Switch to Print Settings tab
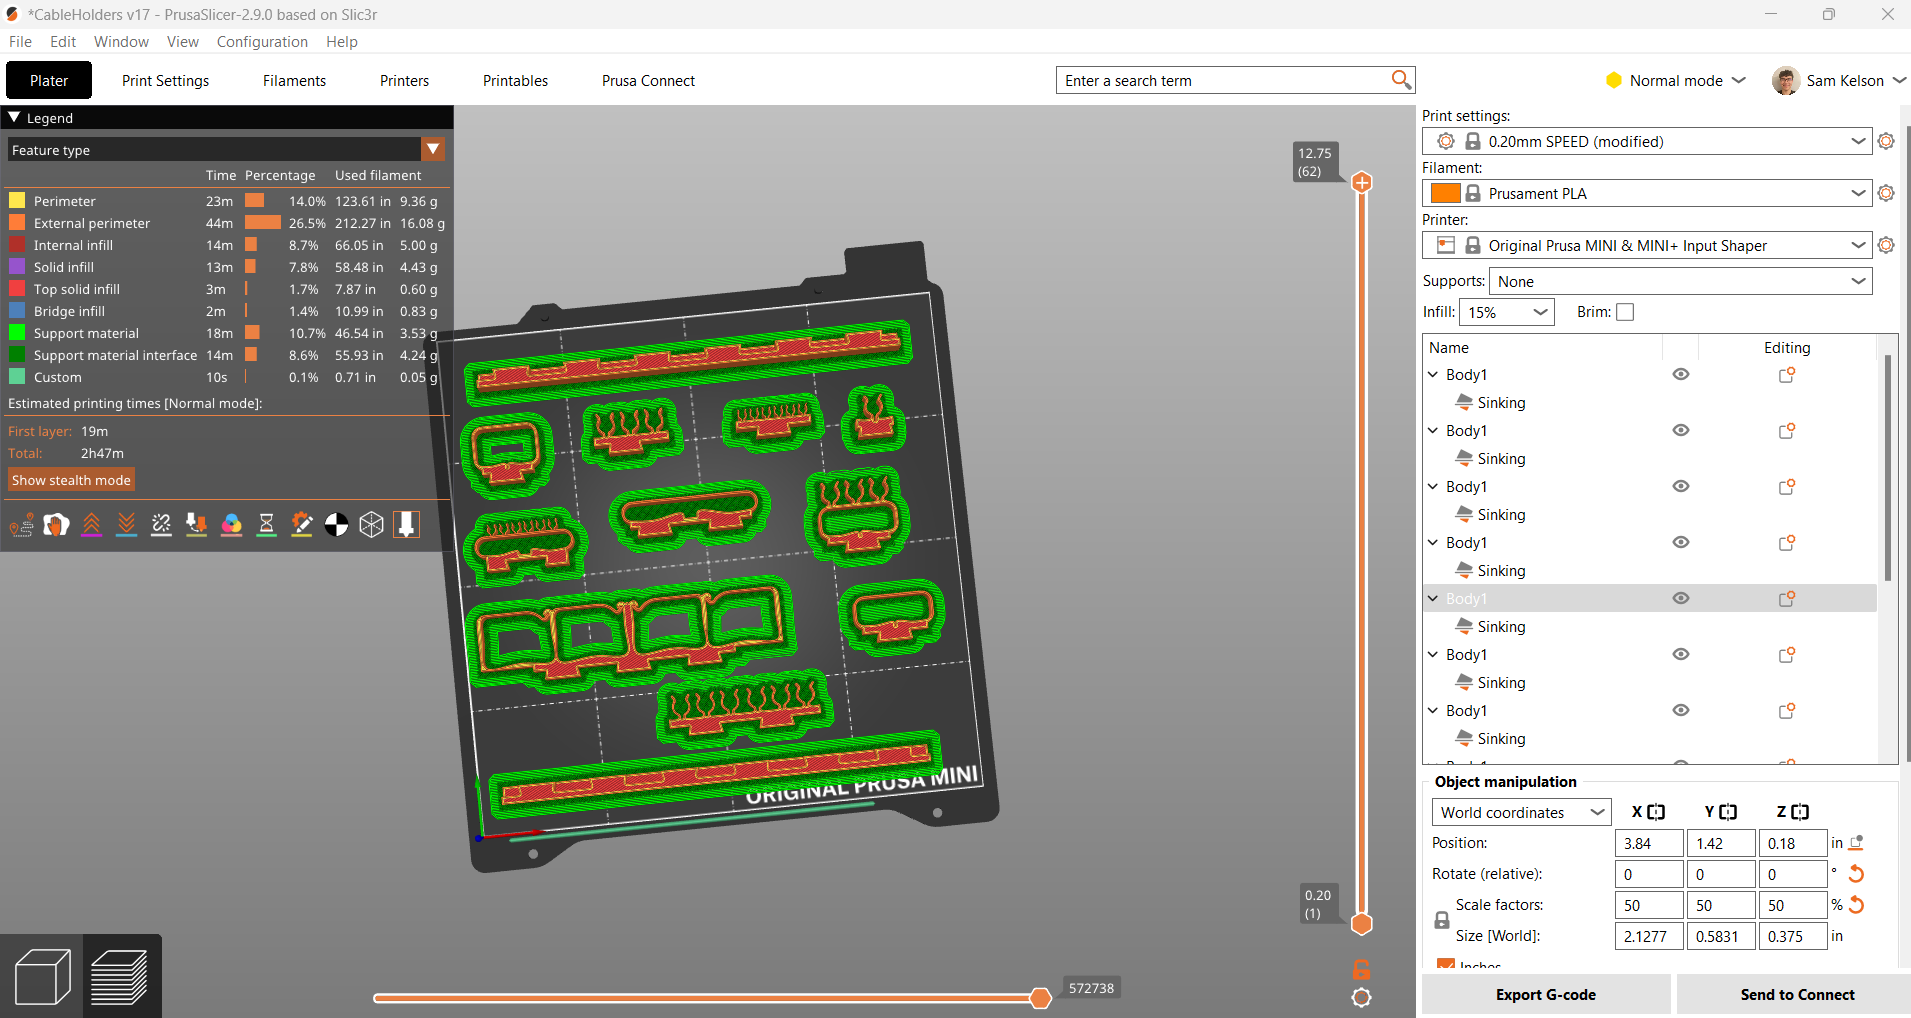The width and height of the screenshot is (1911, 1018). [165, 80]
